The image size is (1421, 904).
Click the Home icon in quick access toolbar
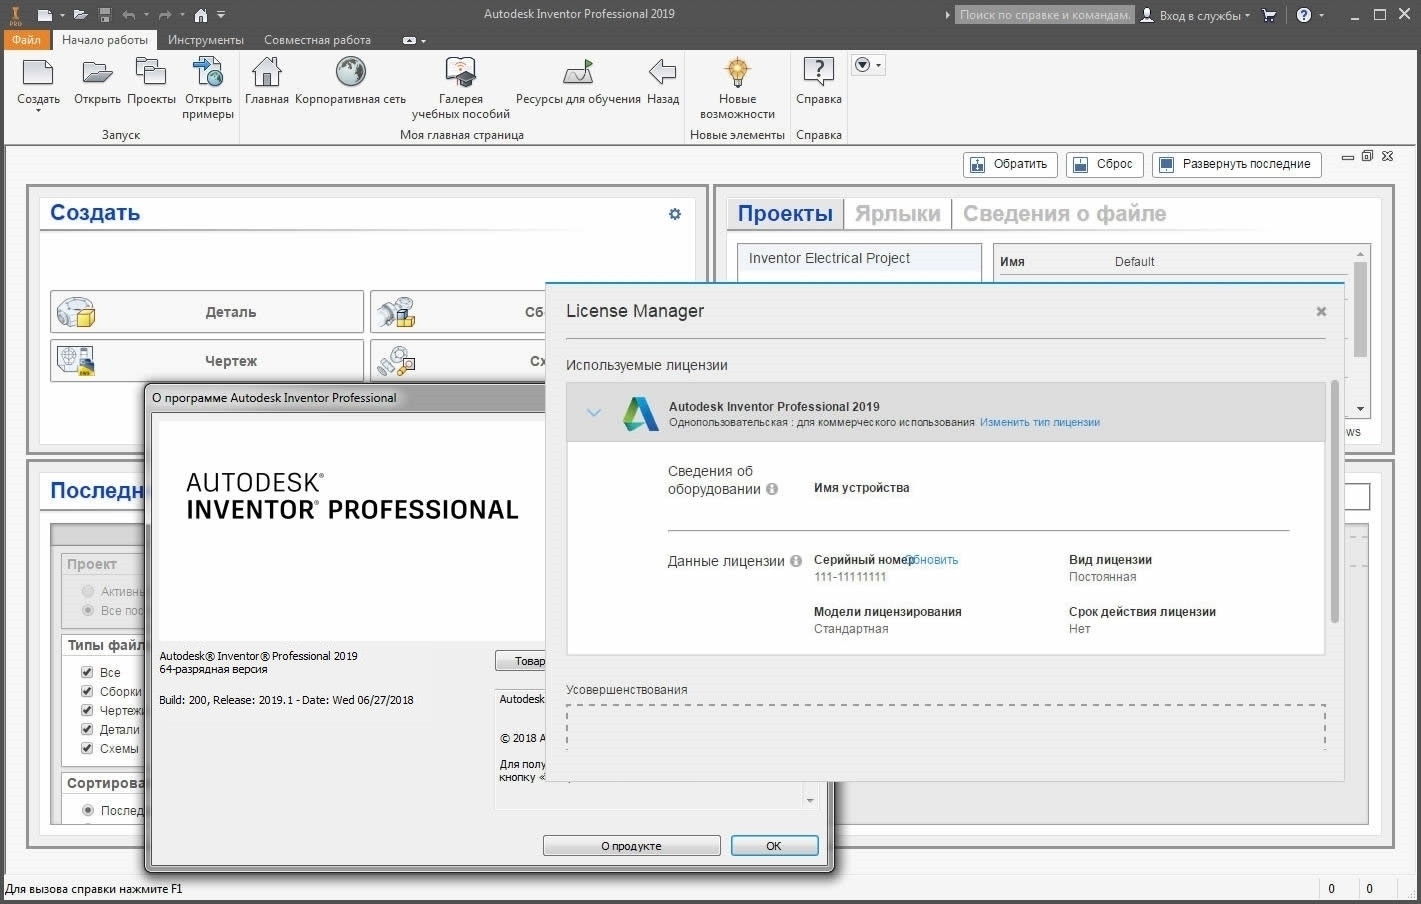click(201, 15)
